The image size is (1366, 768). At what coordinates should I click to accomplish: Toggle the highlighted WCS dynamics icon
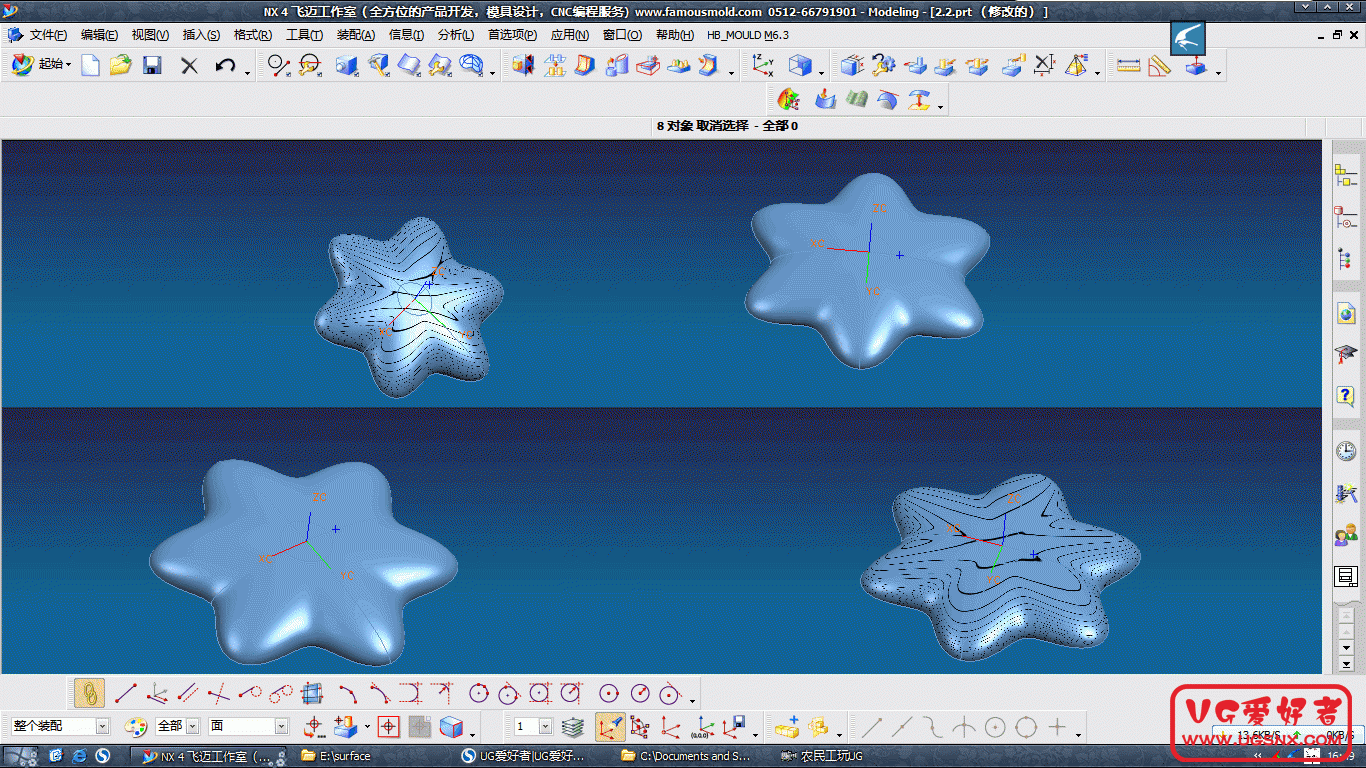point(610,727)
